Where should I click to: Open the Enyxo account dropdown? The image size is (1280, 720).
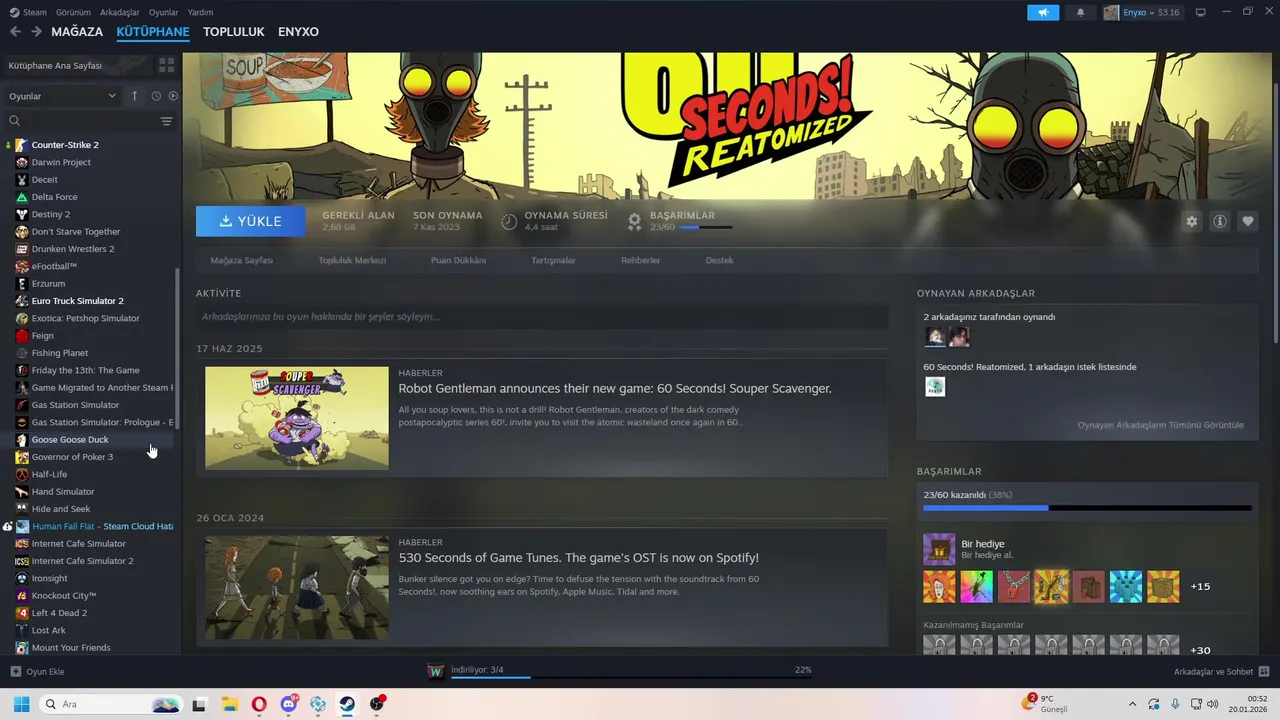(1141, 12)
